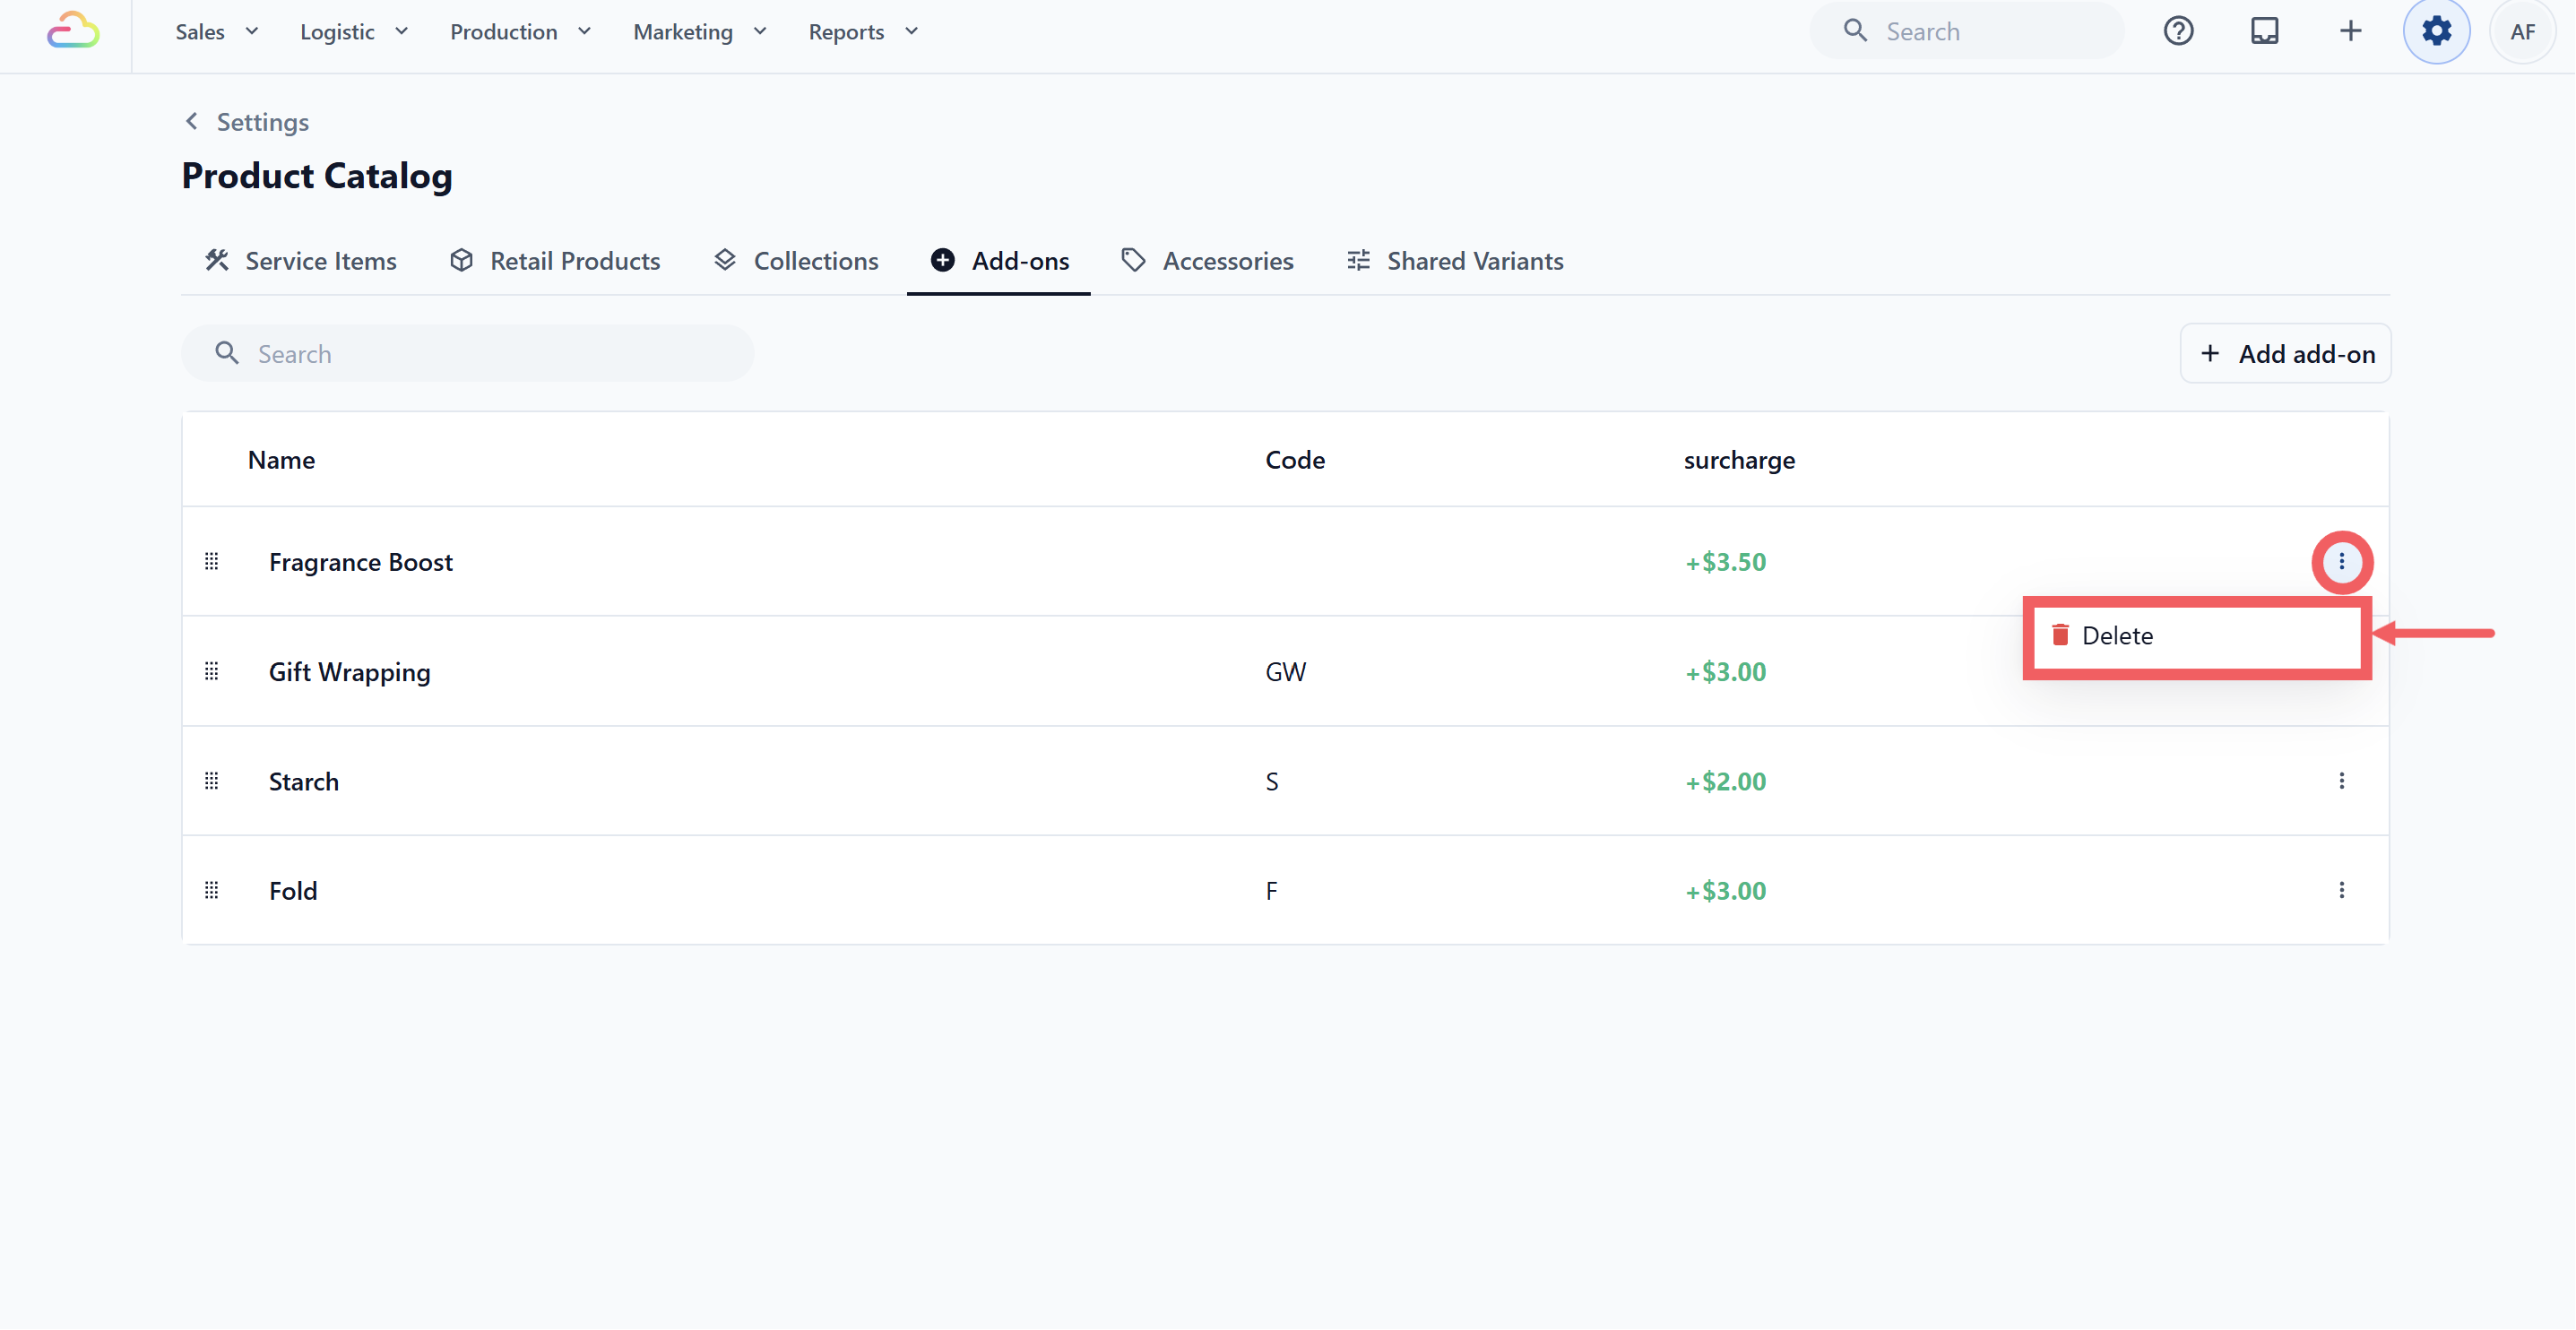The width and height of the screenshot is (2576, 1330).
Task: Click the plus icon in top bar
Action: (x=2350, y=31)
